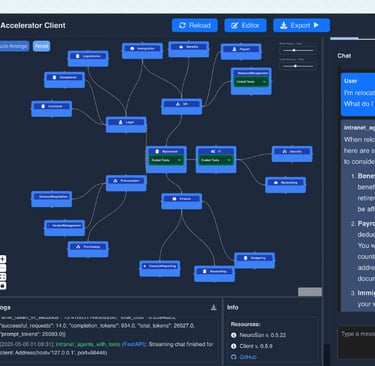Image resolution: width=375 pixels, height=366 pixels.
Task: Select the Purchasing node icon
Action: tap(78, 247)
